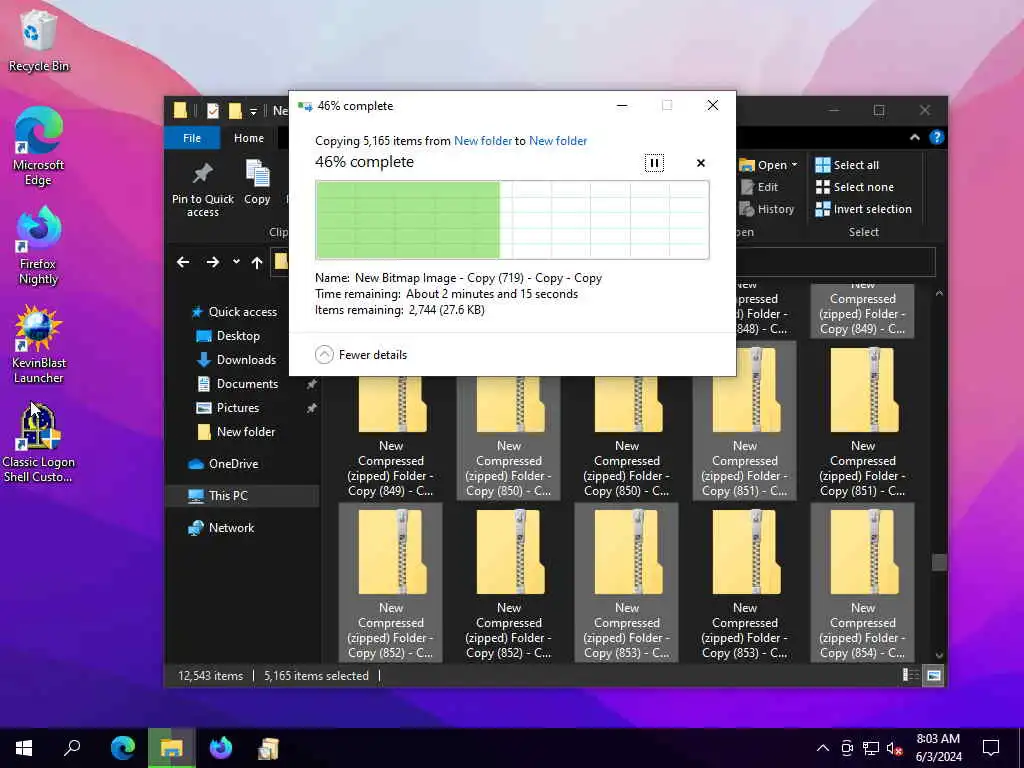Open notification center icon
Screen dimensions: 1024x768
coord(991,748)
